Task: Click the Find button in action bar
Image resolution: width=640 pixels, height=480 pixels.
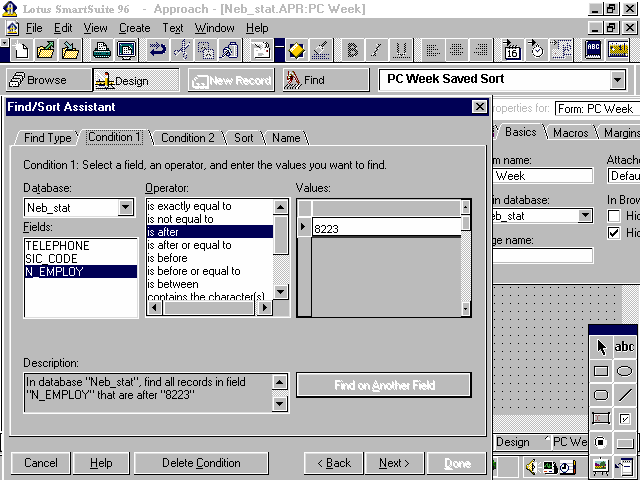Action: coord(325,80)
